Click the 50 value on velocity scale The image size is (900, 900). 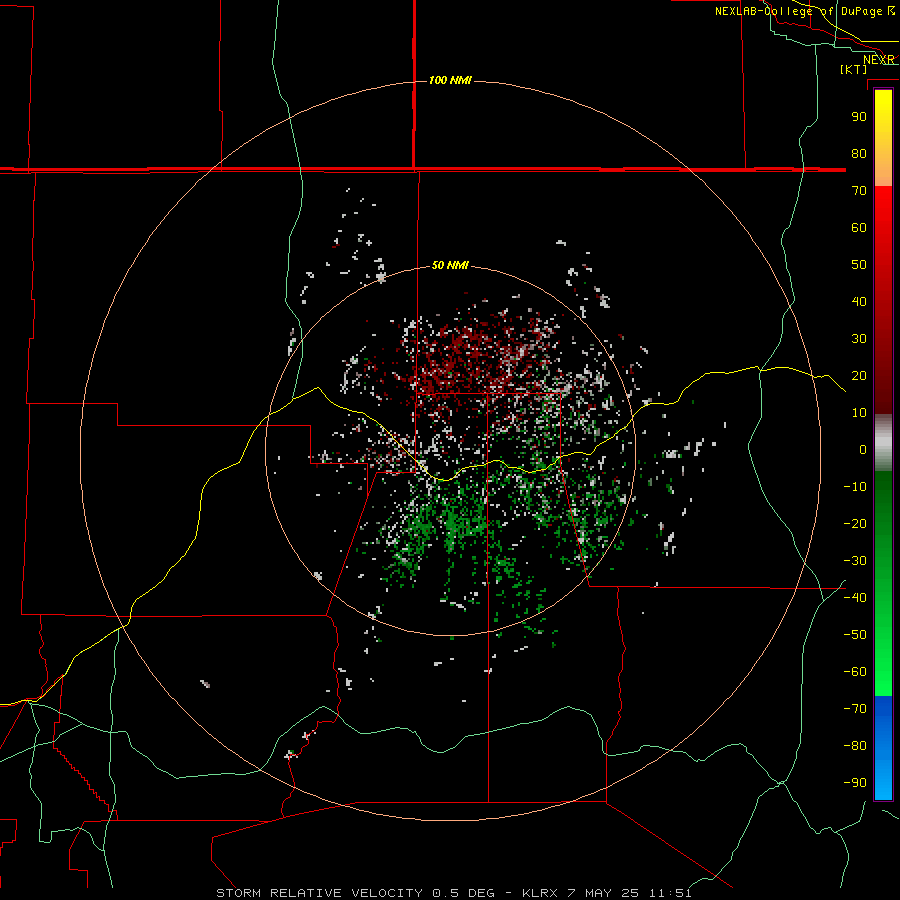pyautogui.click(x=859, y=265)
